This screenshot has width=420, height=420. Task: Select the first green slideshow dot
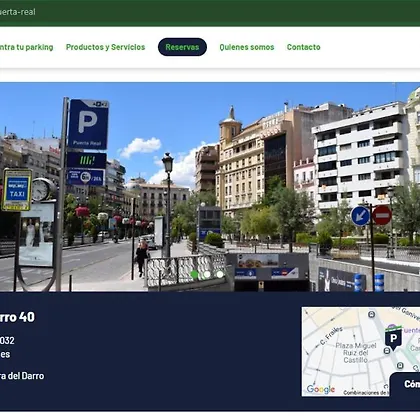pyautogui.click(x=194, y=275)
